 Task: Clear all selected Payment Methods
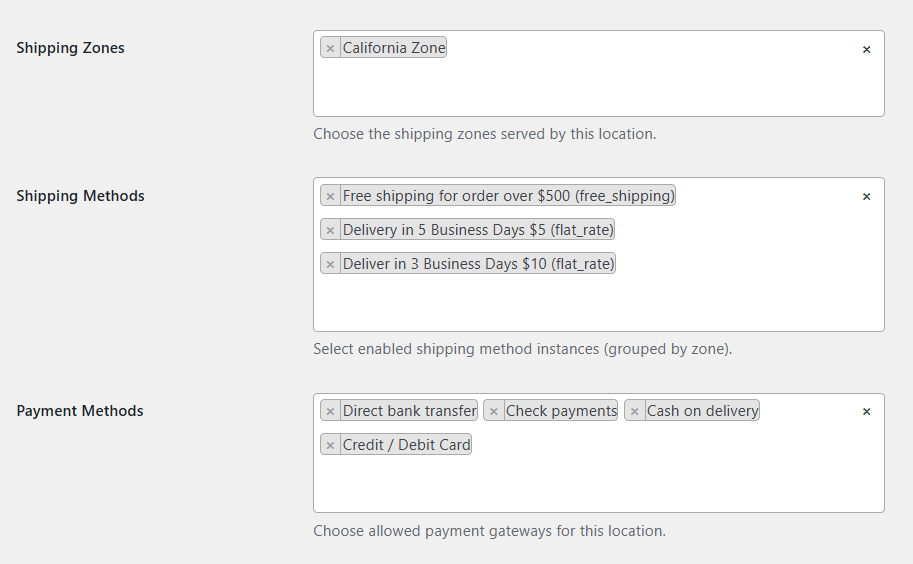[866, 411]
